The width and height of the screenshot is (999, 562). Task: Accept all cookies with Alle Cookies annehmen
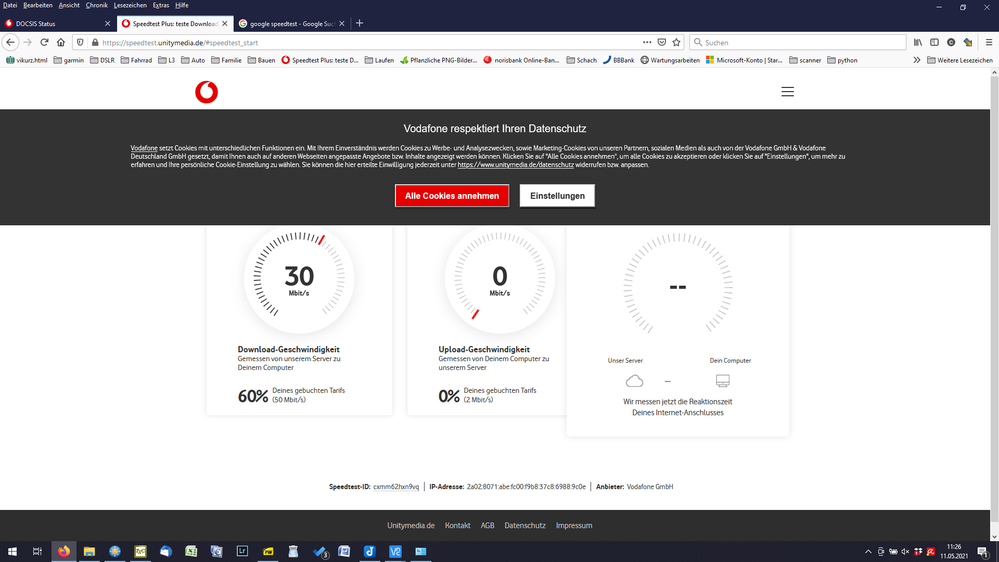[452, 196]
